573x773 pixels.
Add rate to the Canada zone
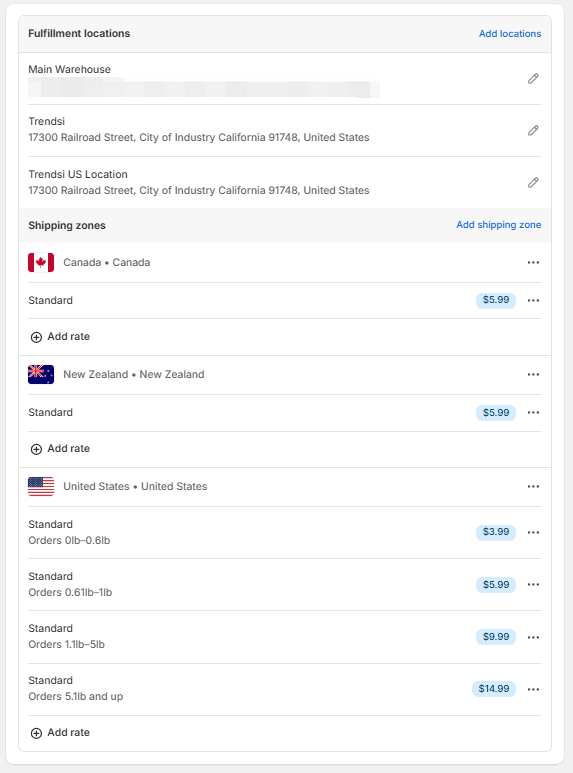pyautogui.click(x=60, y=337)
